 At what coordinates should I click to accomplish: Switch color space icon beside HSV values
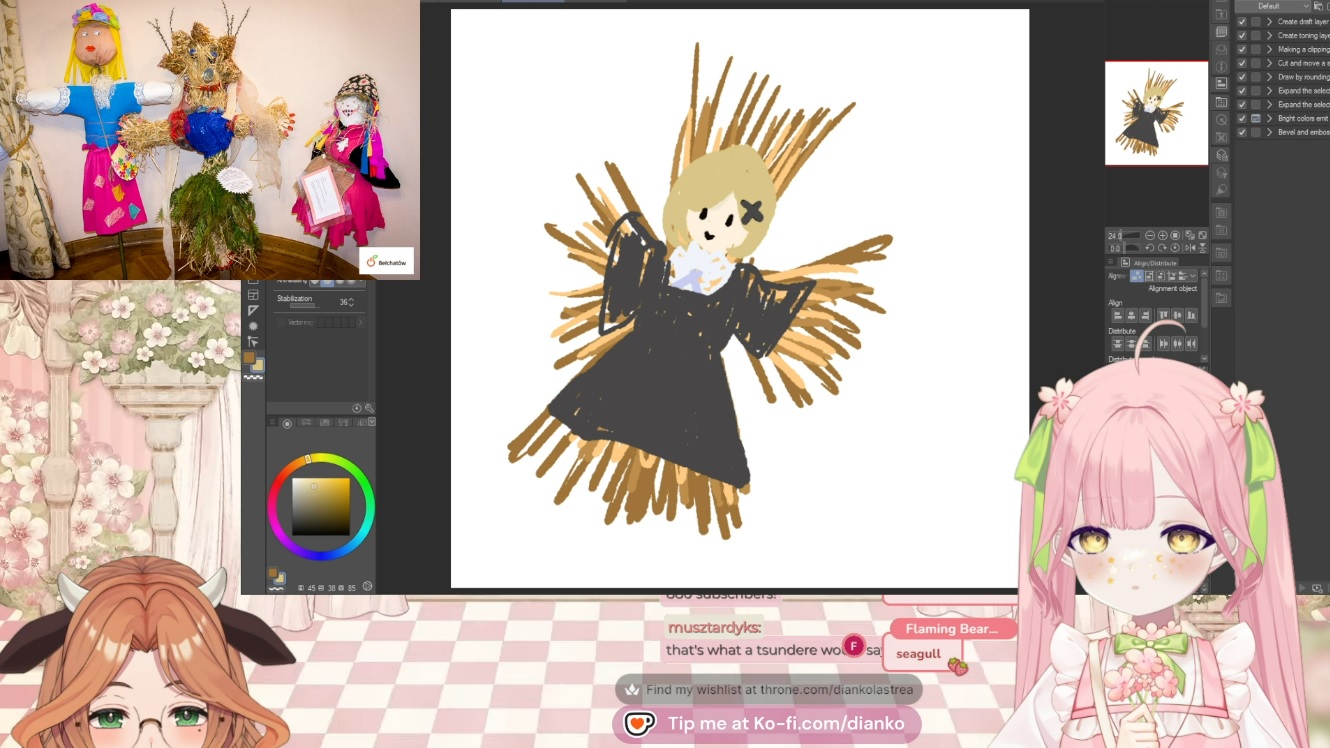point(367,587)
